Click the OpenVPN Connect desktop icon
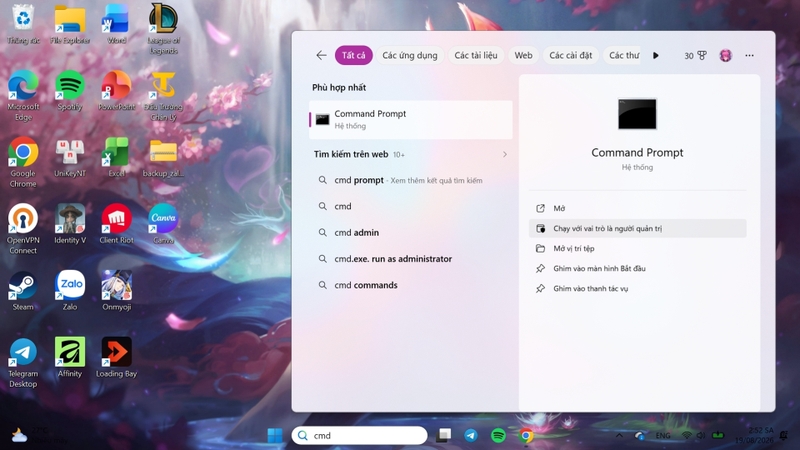This screenshot has width=800, height=450. (x=23, y=229)
